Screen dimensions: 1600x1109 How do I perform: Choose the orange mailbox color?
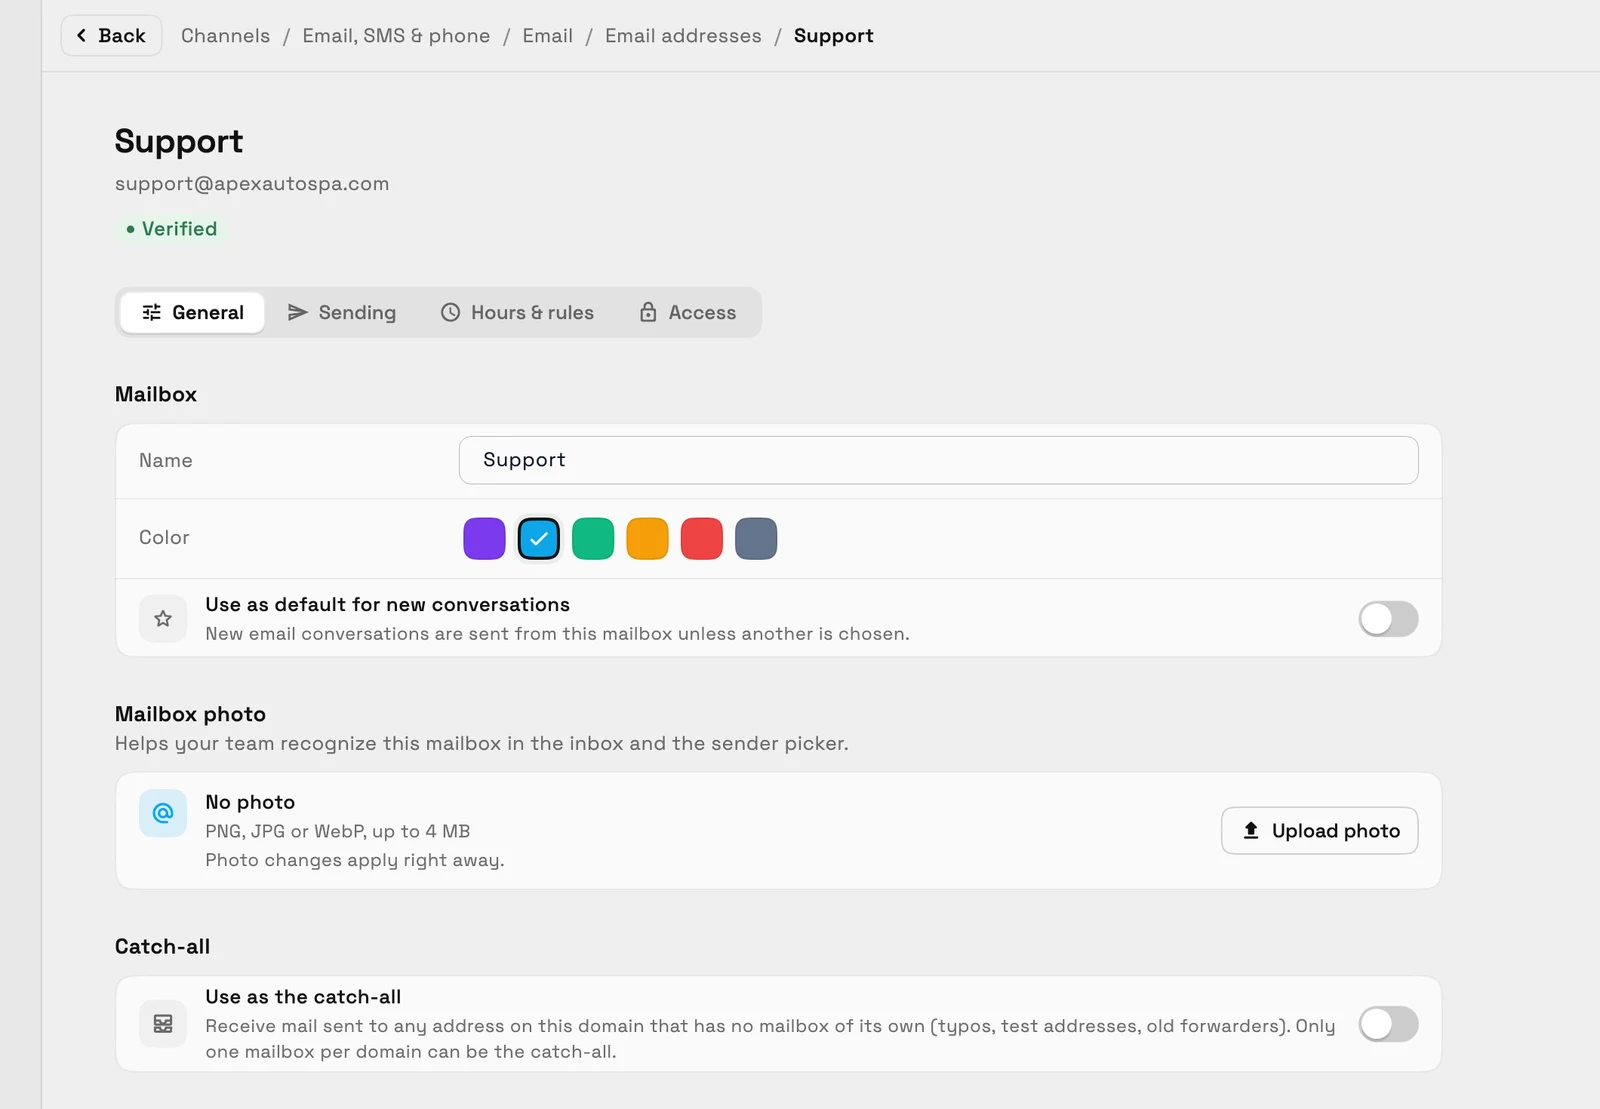point(647,539)
